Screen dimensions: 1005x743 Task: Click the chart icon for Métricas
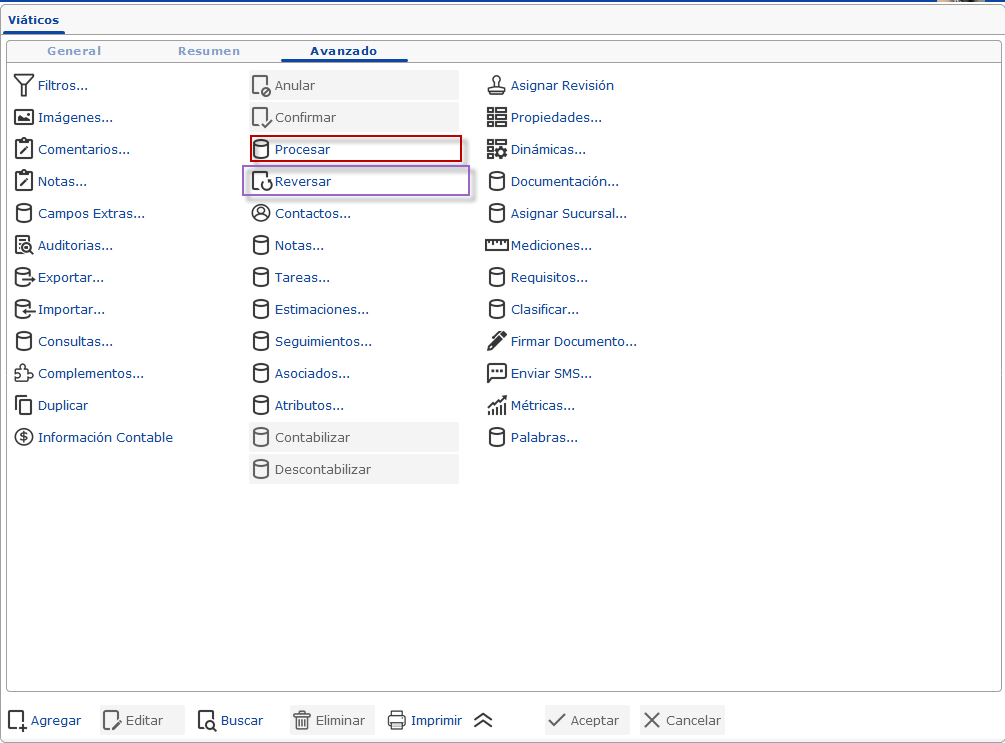pyautogui.click(x=496, y=406)
